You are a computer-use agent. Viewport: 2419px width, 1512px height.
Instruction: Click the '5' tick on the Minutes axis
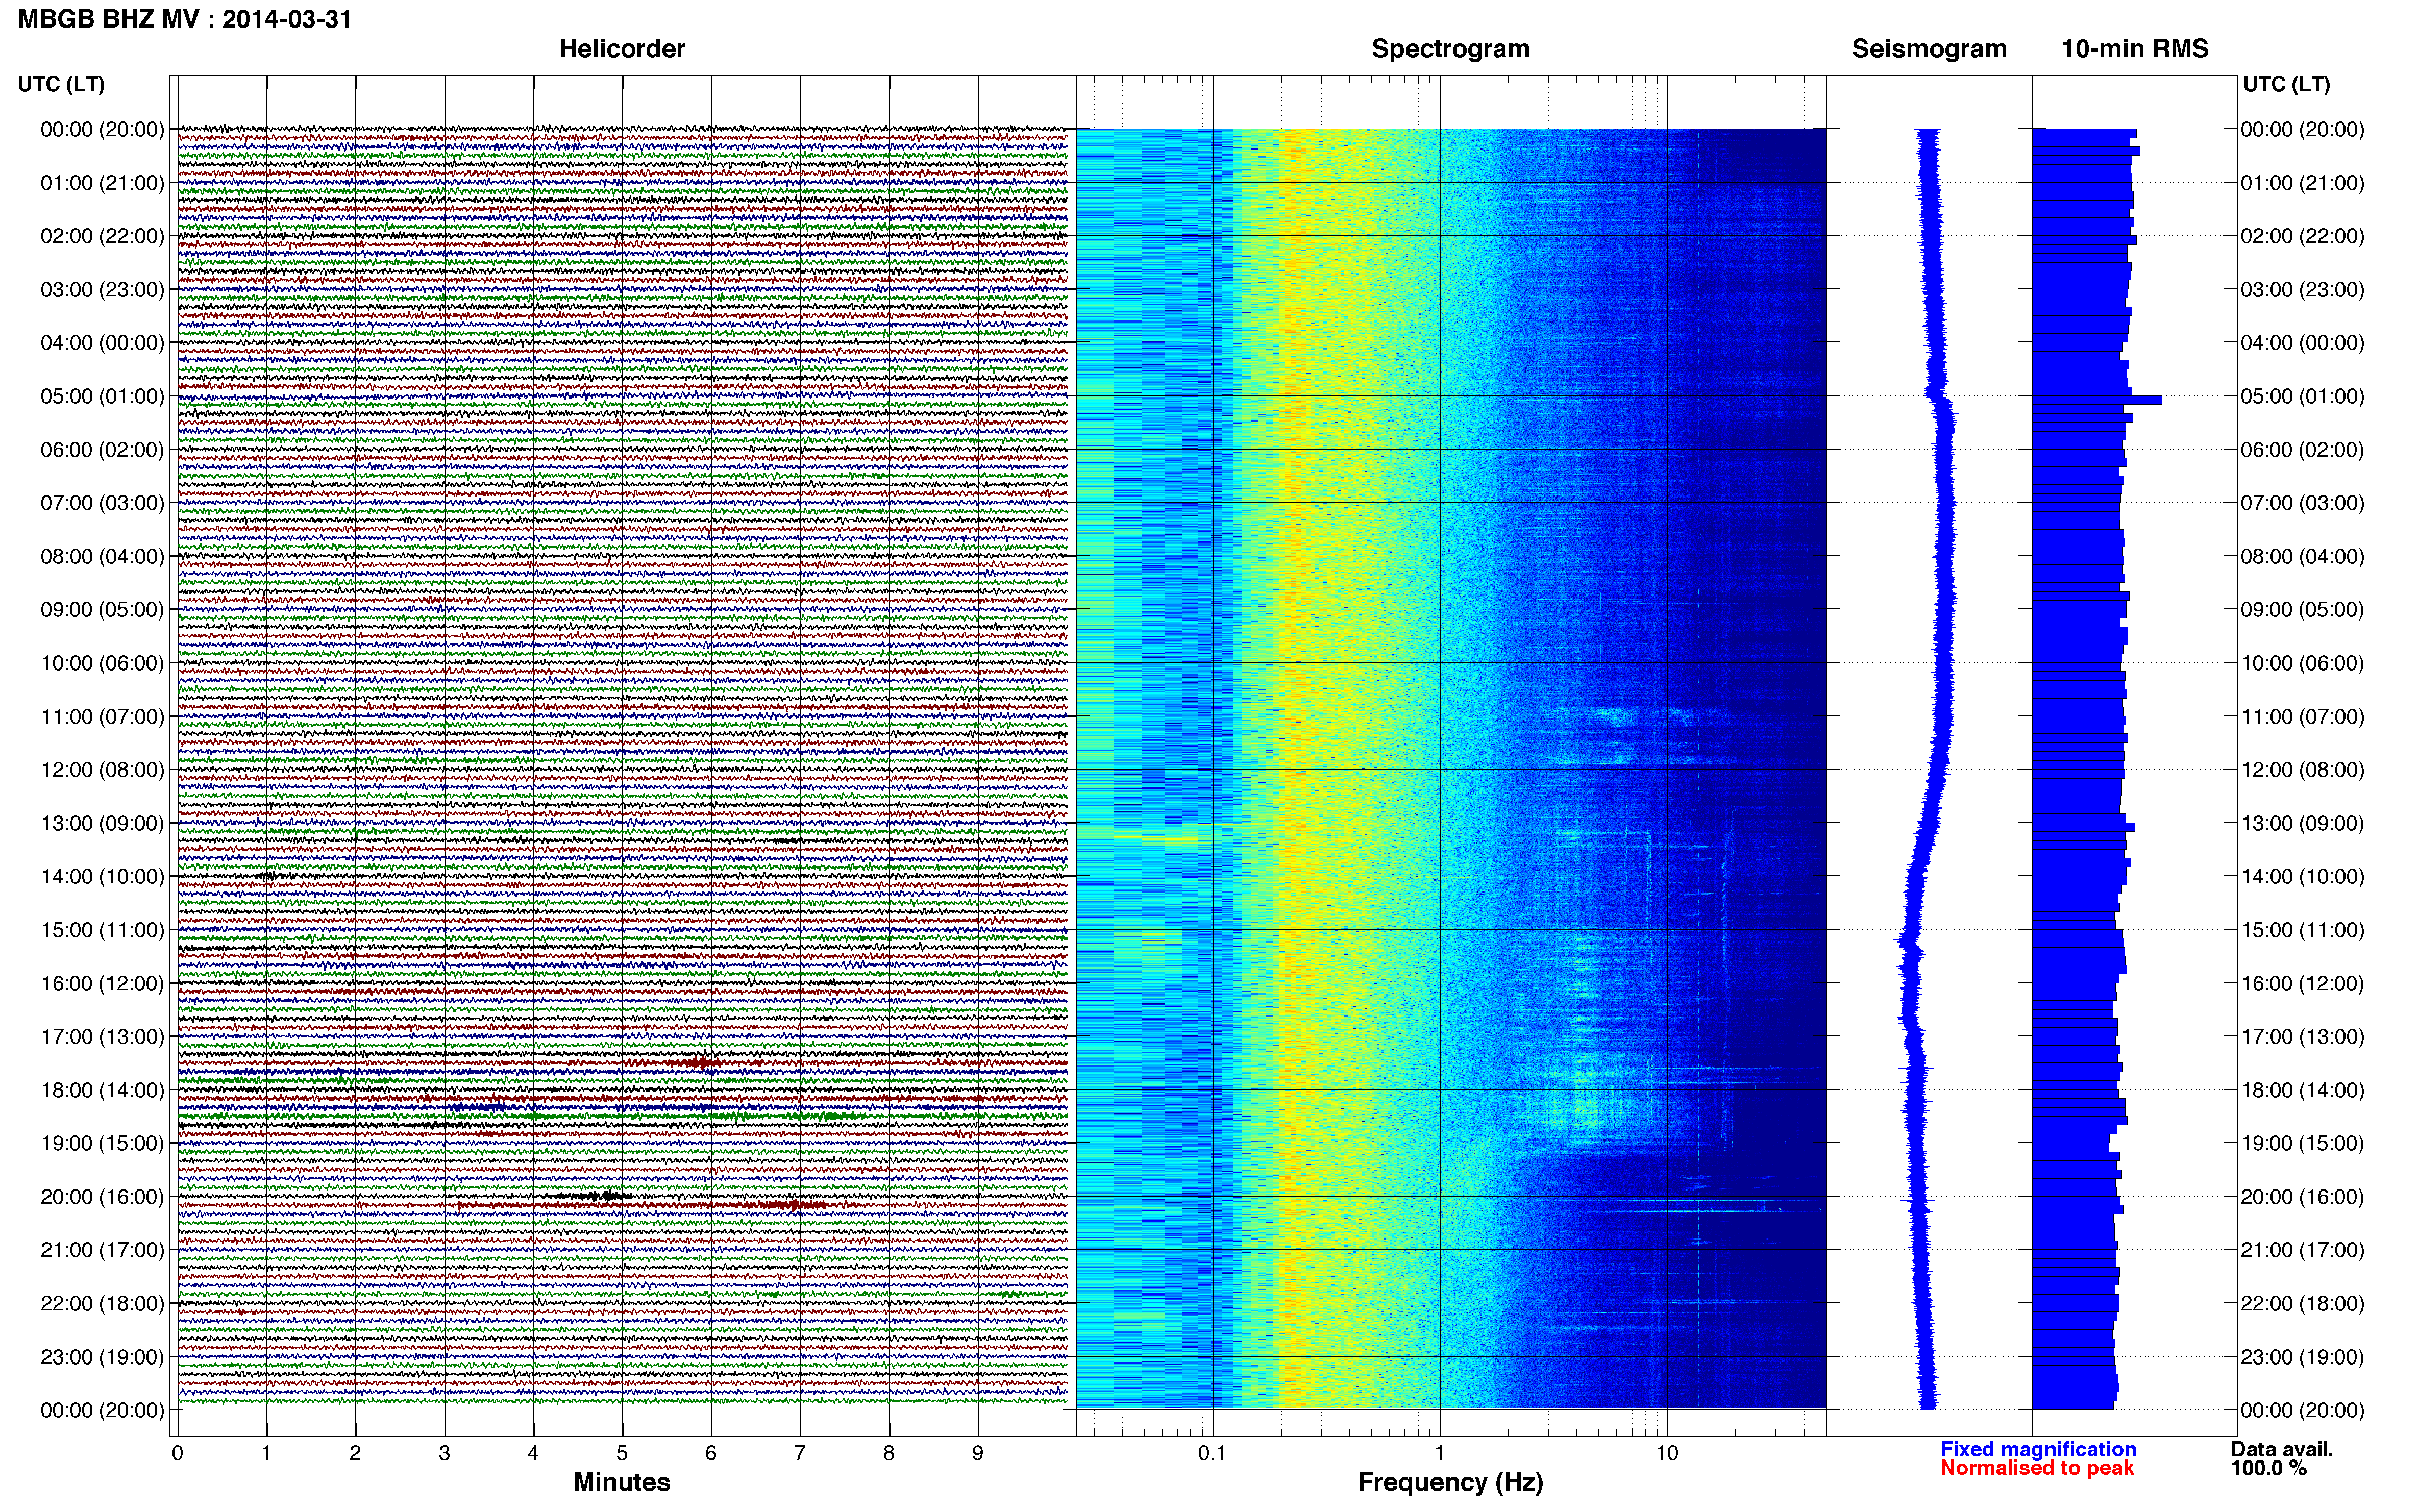622,1454
